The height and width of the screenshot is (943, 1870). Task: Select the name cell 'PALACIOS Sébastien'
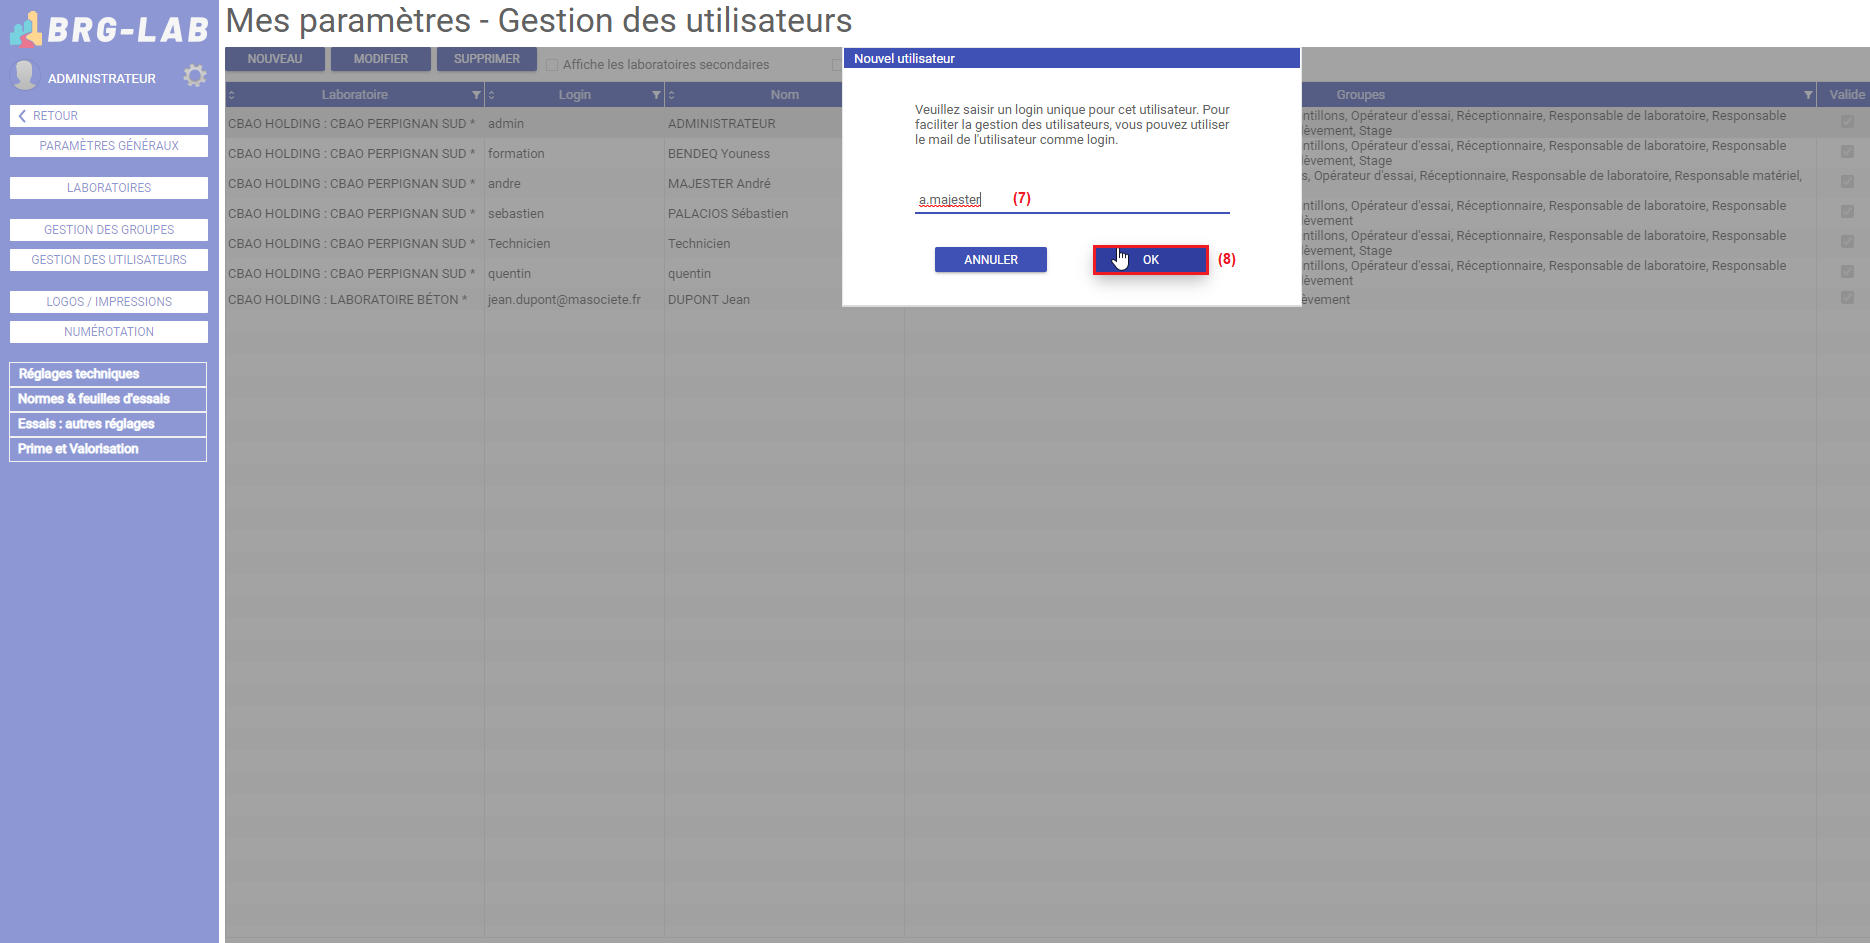pyautogui.click(x=728, y=214)
